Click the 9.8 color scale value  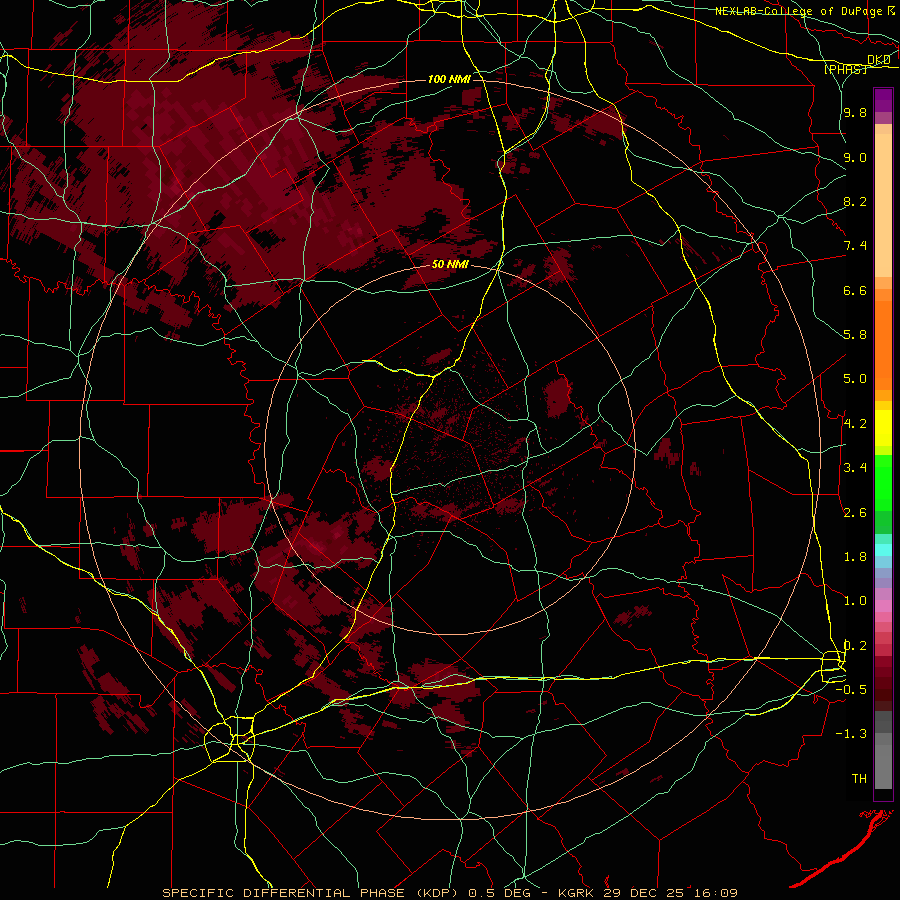point(855,112)
